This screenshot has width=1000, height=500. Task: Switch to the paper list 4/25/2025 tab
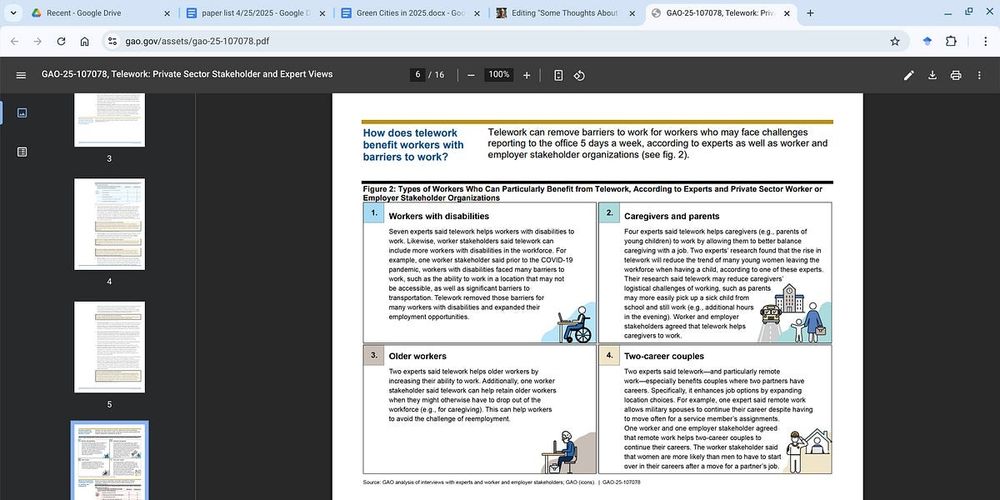coord(256,13)
